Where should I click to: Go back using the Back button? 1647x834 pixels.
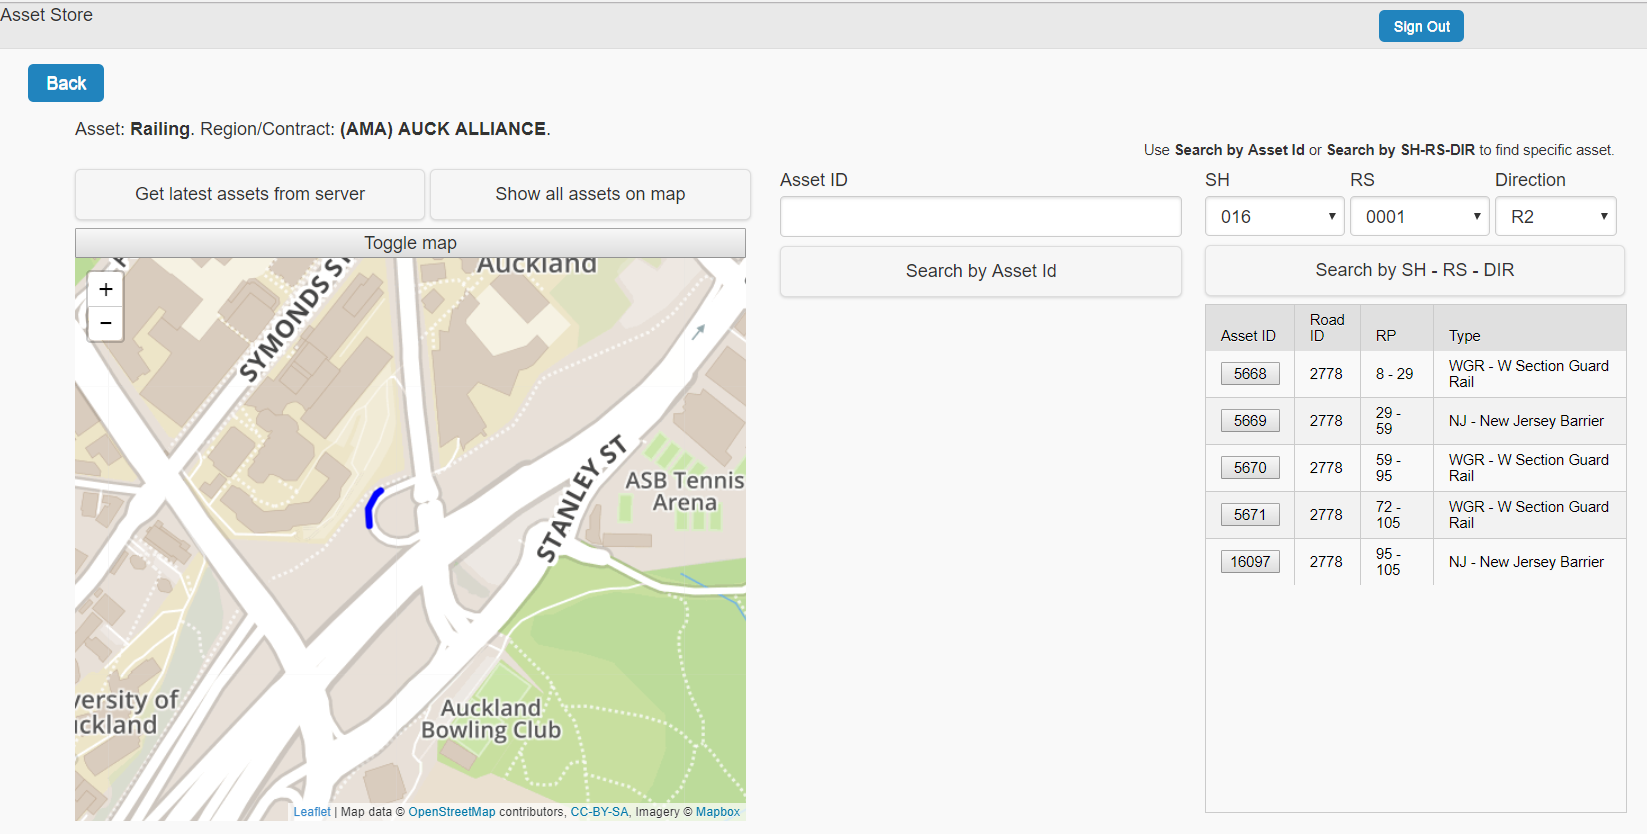click(x=66, y=83)
